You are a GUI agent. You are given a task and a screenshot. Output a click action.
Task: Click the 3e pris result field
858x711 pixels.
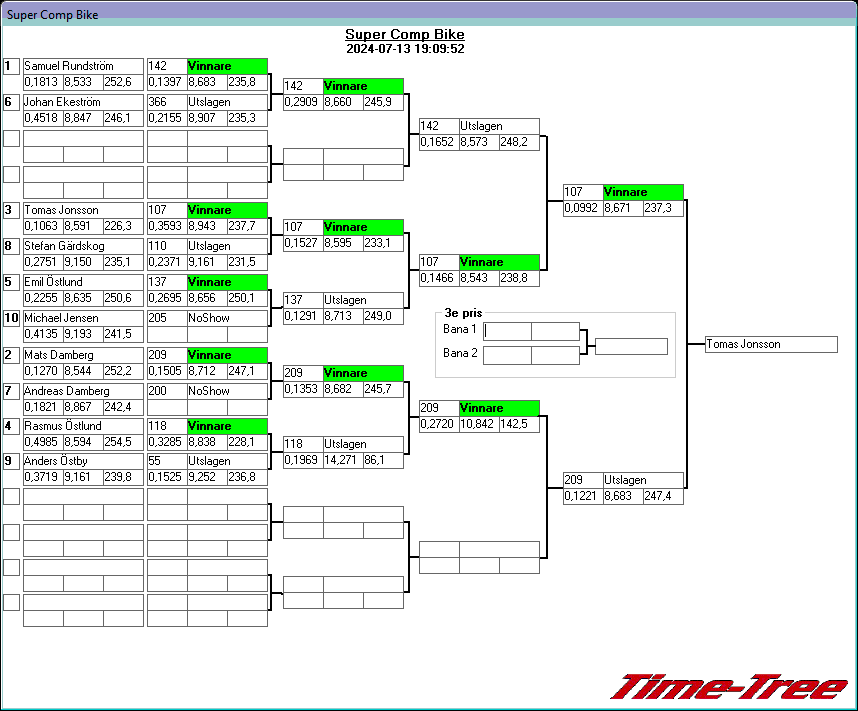click(x=631, y=346)
